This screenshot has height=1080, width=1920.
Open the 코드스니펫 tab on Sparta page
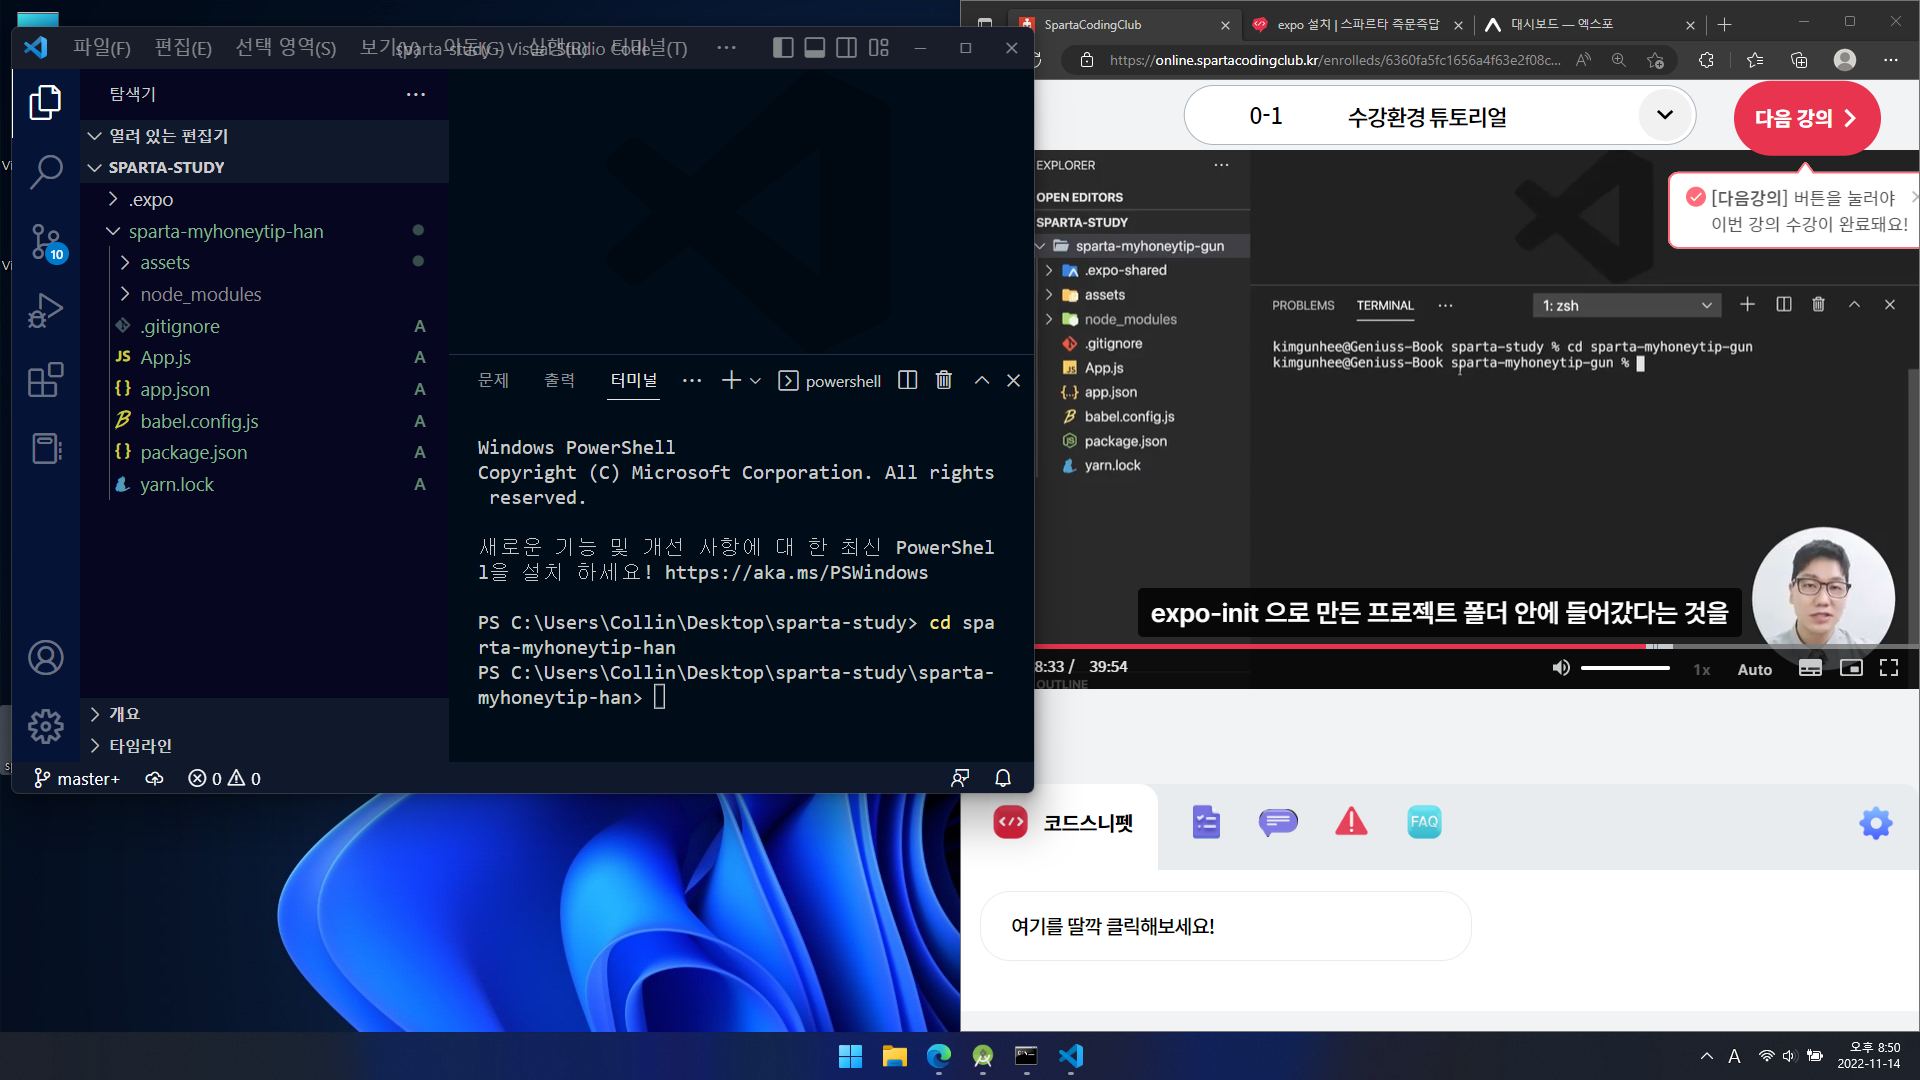[1062, 823]
